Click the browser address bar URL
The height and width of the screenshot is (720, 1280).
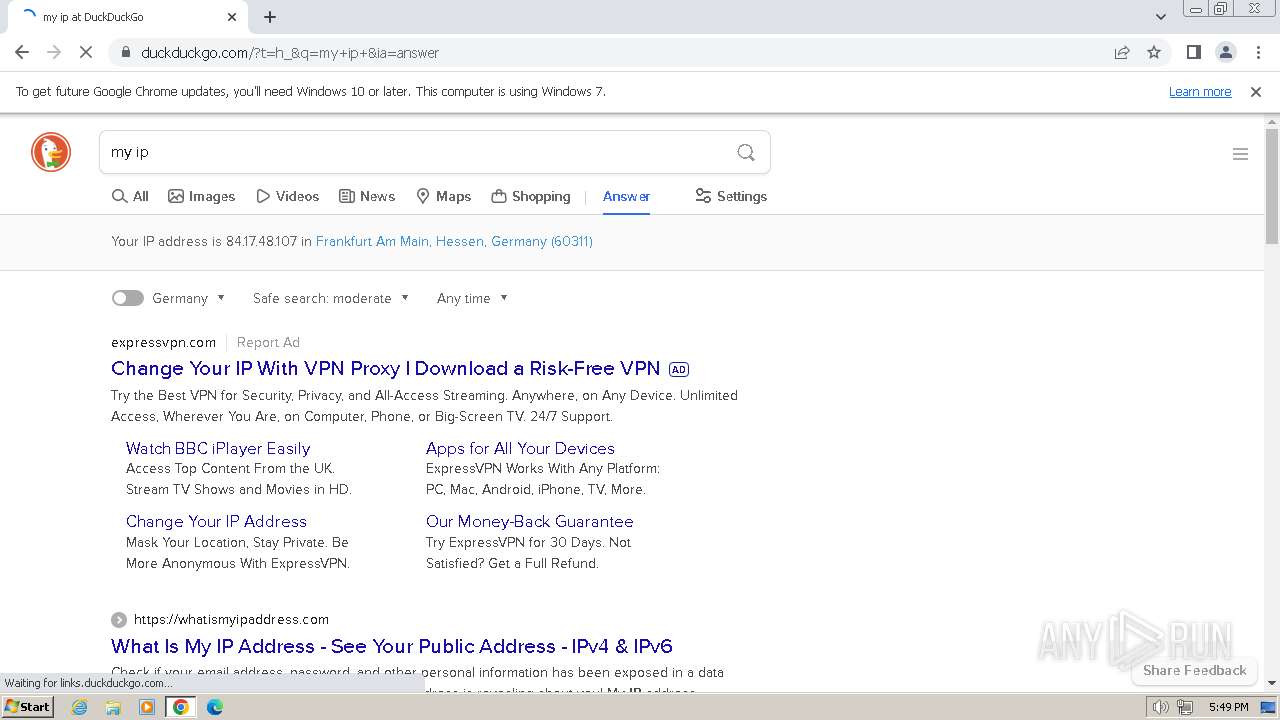[x=290, y=53]
